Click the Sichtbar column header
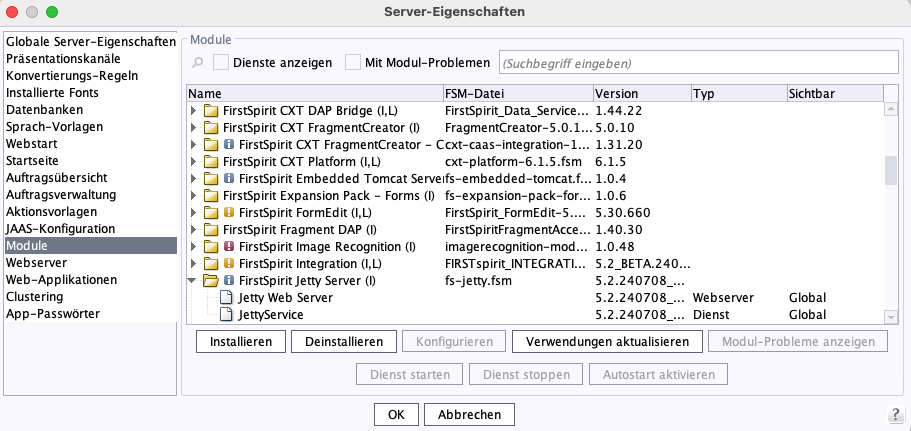Screen dimensions: 911x431 coord(835,94)
